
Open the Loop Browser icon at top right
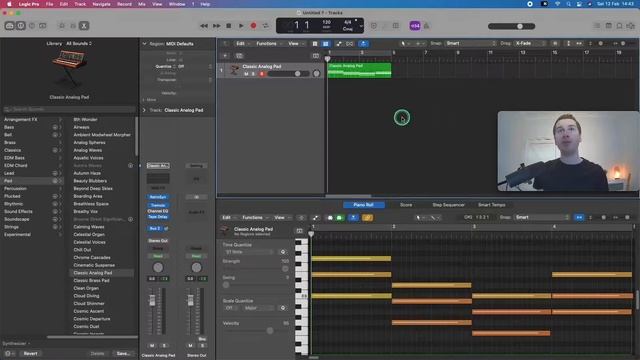[x=619, y=26]
